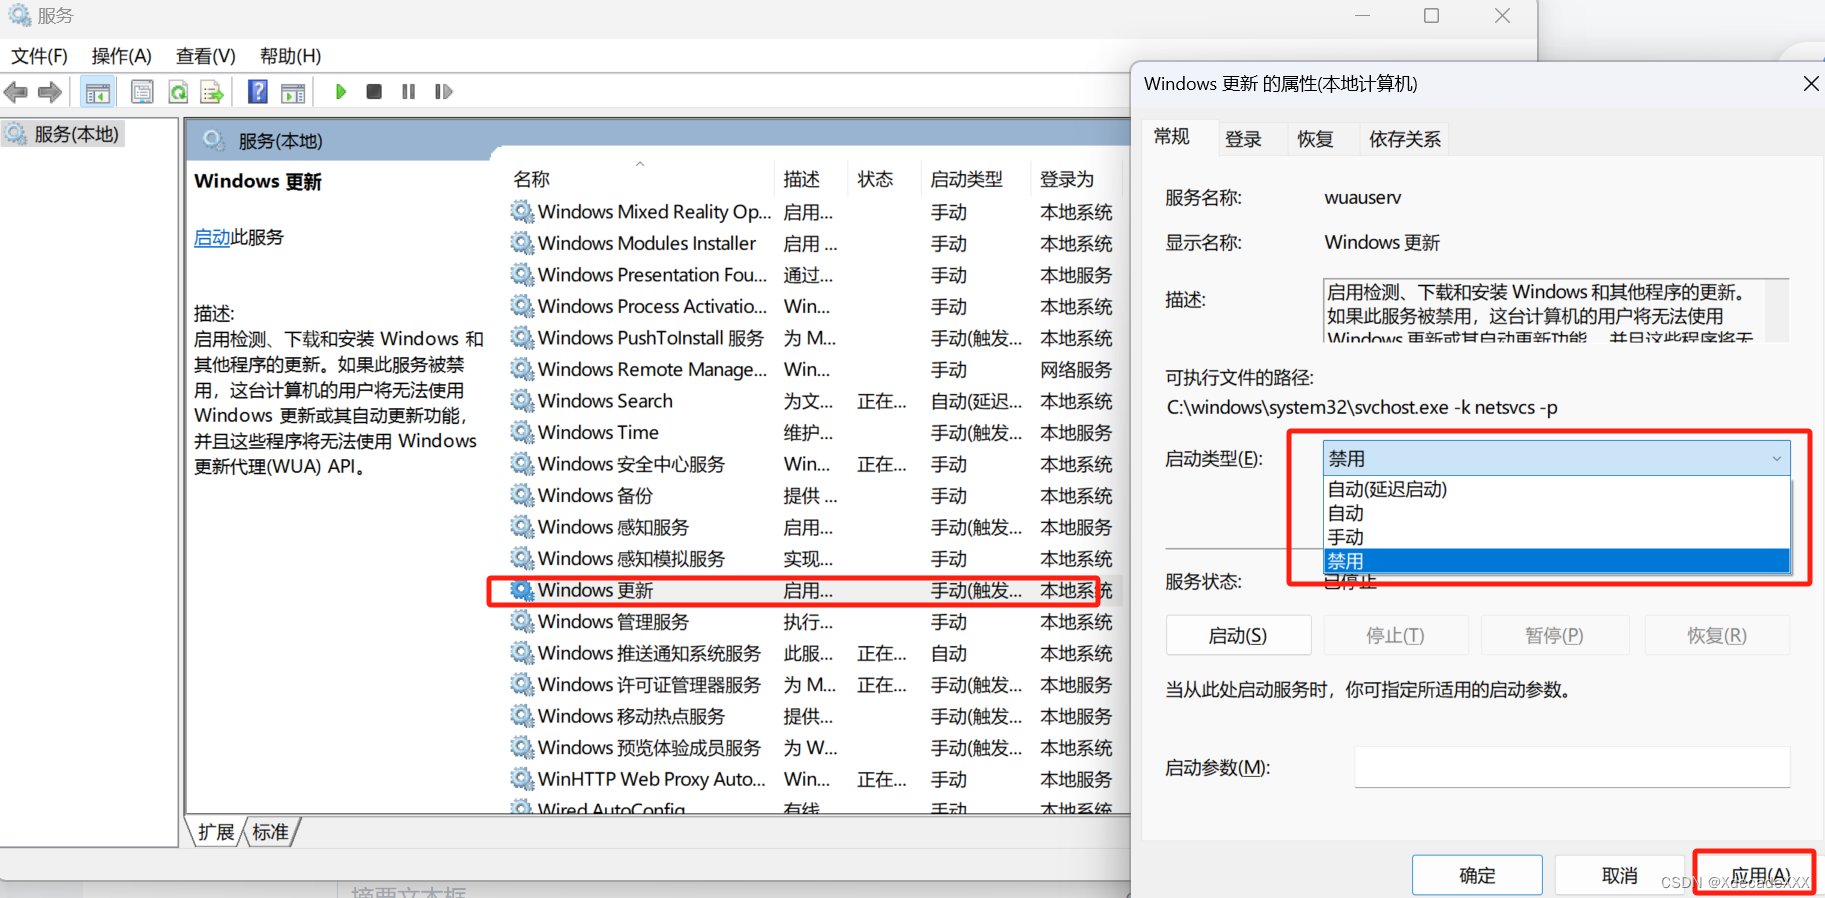The width and height of the screenshot is (1825, 898).
Task: Open the 帮助(H) menu
Action: pyautogui.click(x=290, y=56)
